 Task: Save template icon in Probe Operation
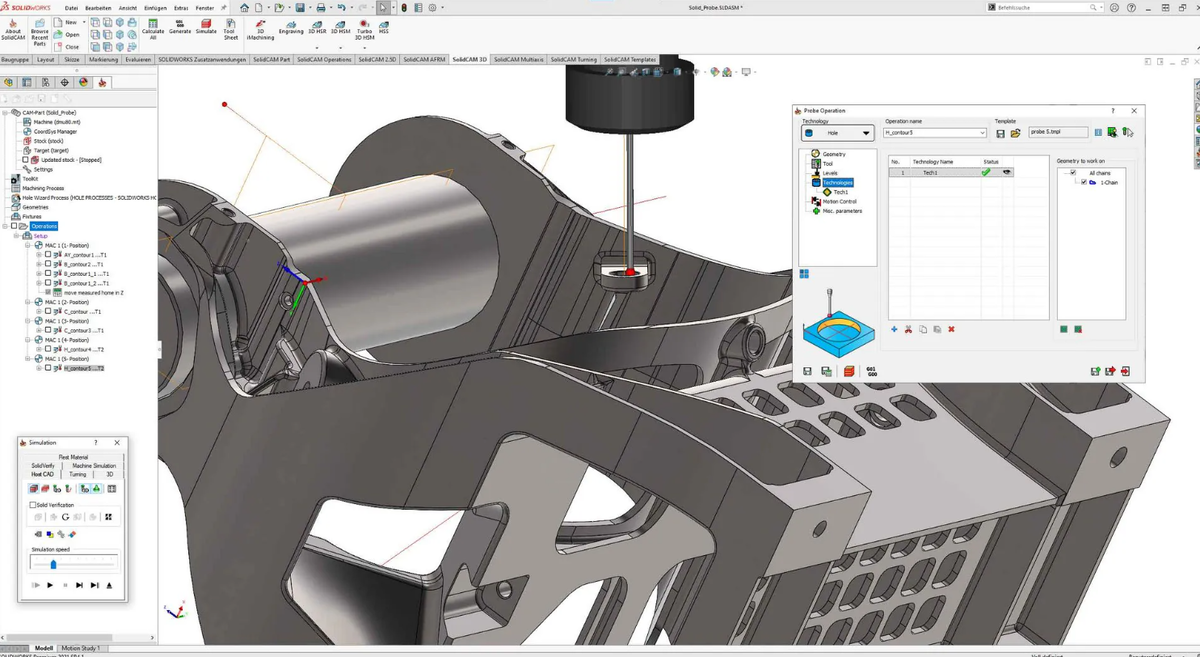point(1000,133)
